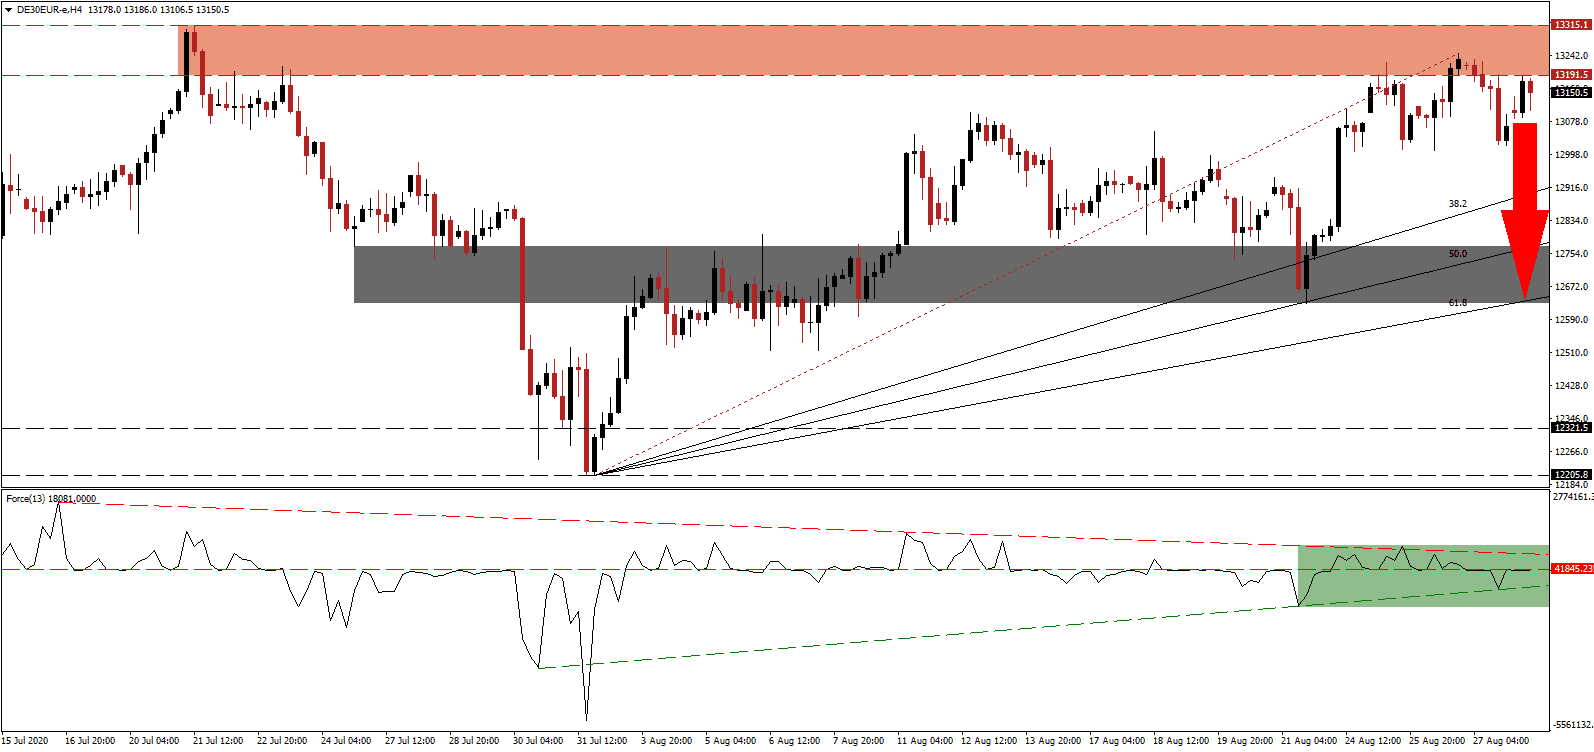This screenshot has height=752, width=1594.
Task: Click the Force(13) indicator label
Action: [x=25, y=498]
